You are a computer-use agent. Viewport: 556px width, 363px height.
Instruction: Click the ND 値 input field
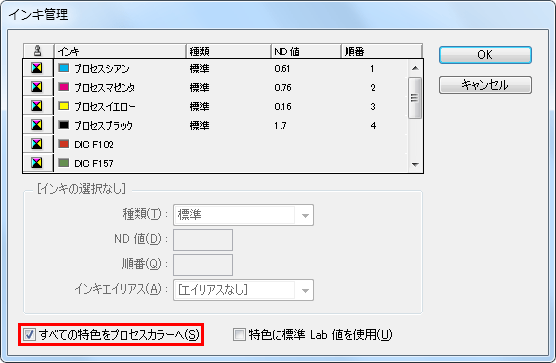203,240
